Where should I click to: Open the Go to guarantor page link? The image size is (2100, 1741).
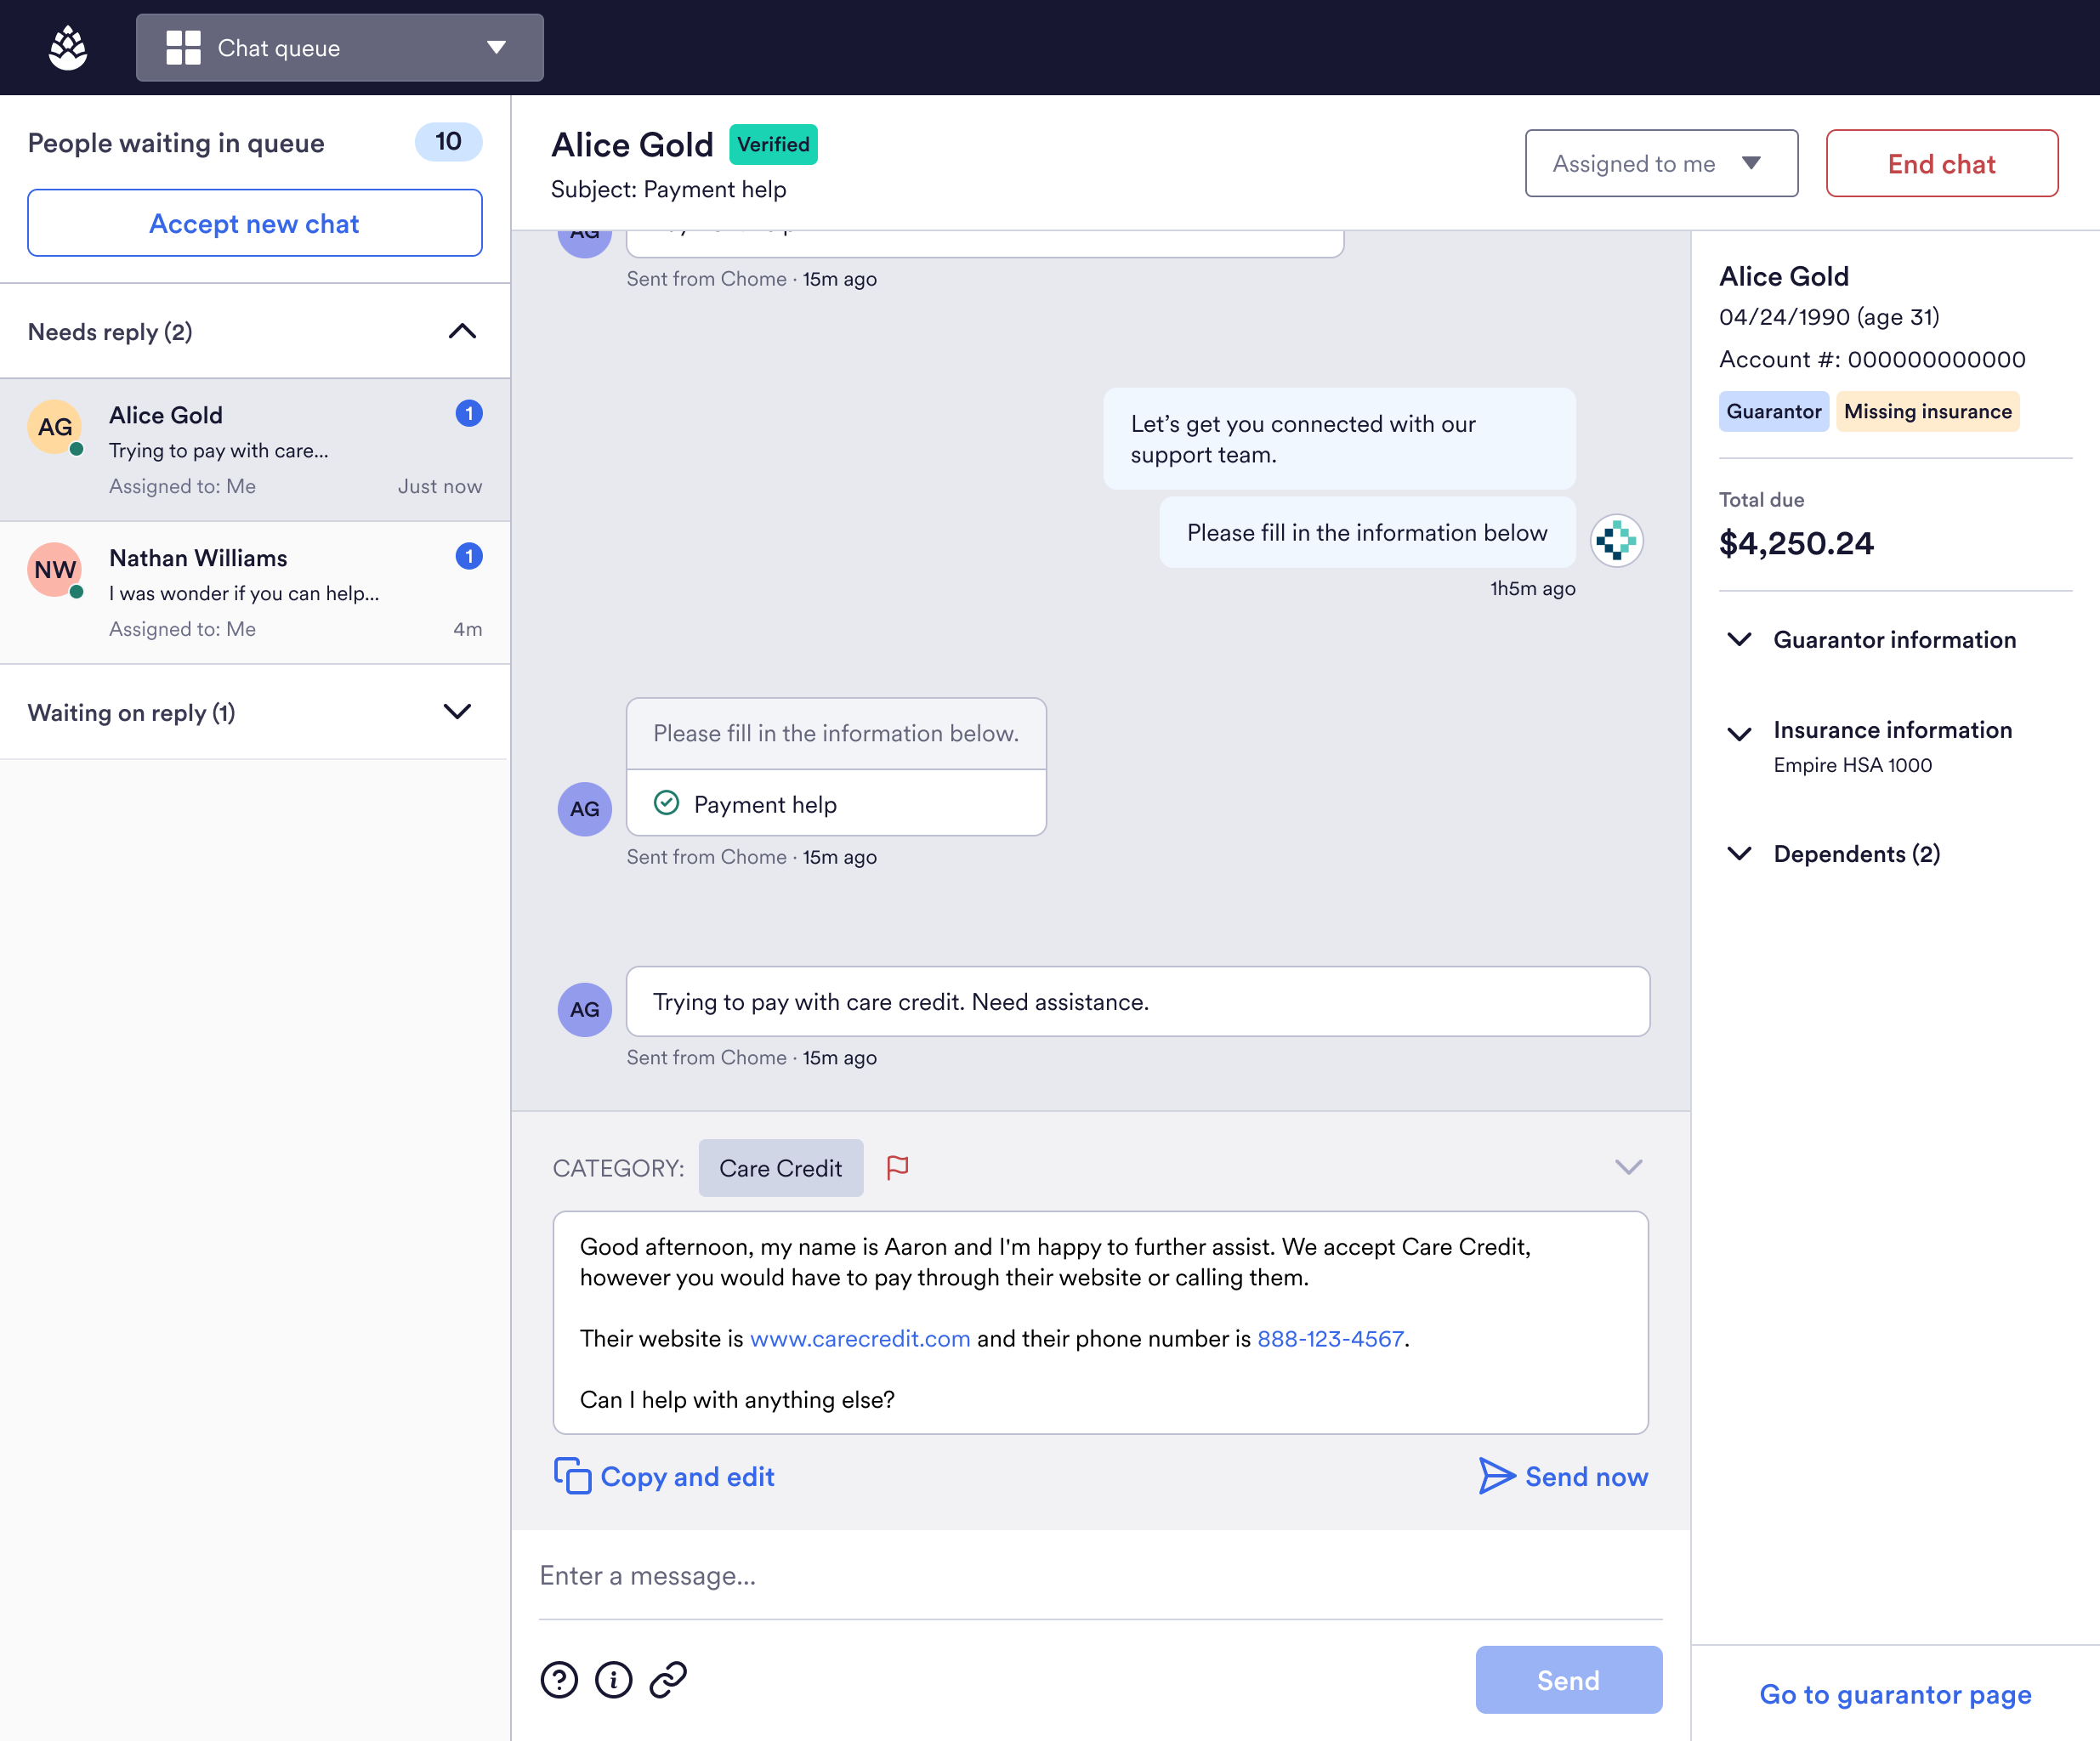point(1894,1694)
